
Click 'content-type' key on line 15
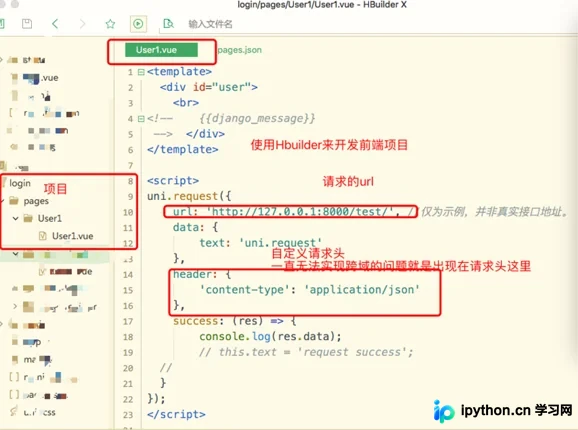click(x=245, y=290)
